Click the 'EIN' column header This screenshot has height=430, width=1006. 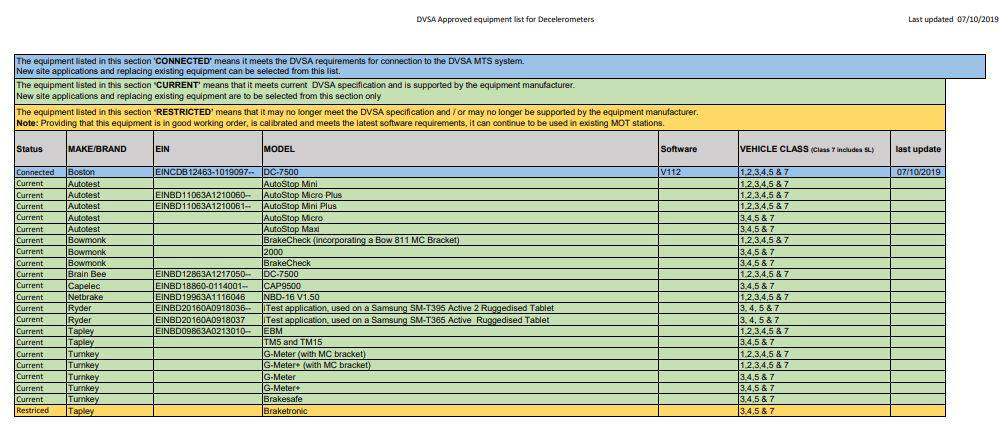click(208, 149)
